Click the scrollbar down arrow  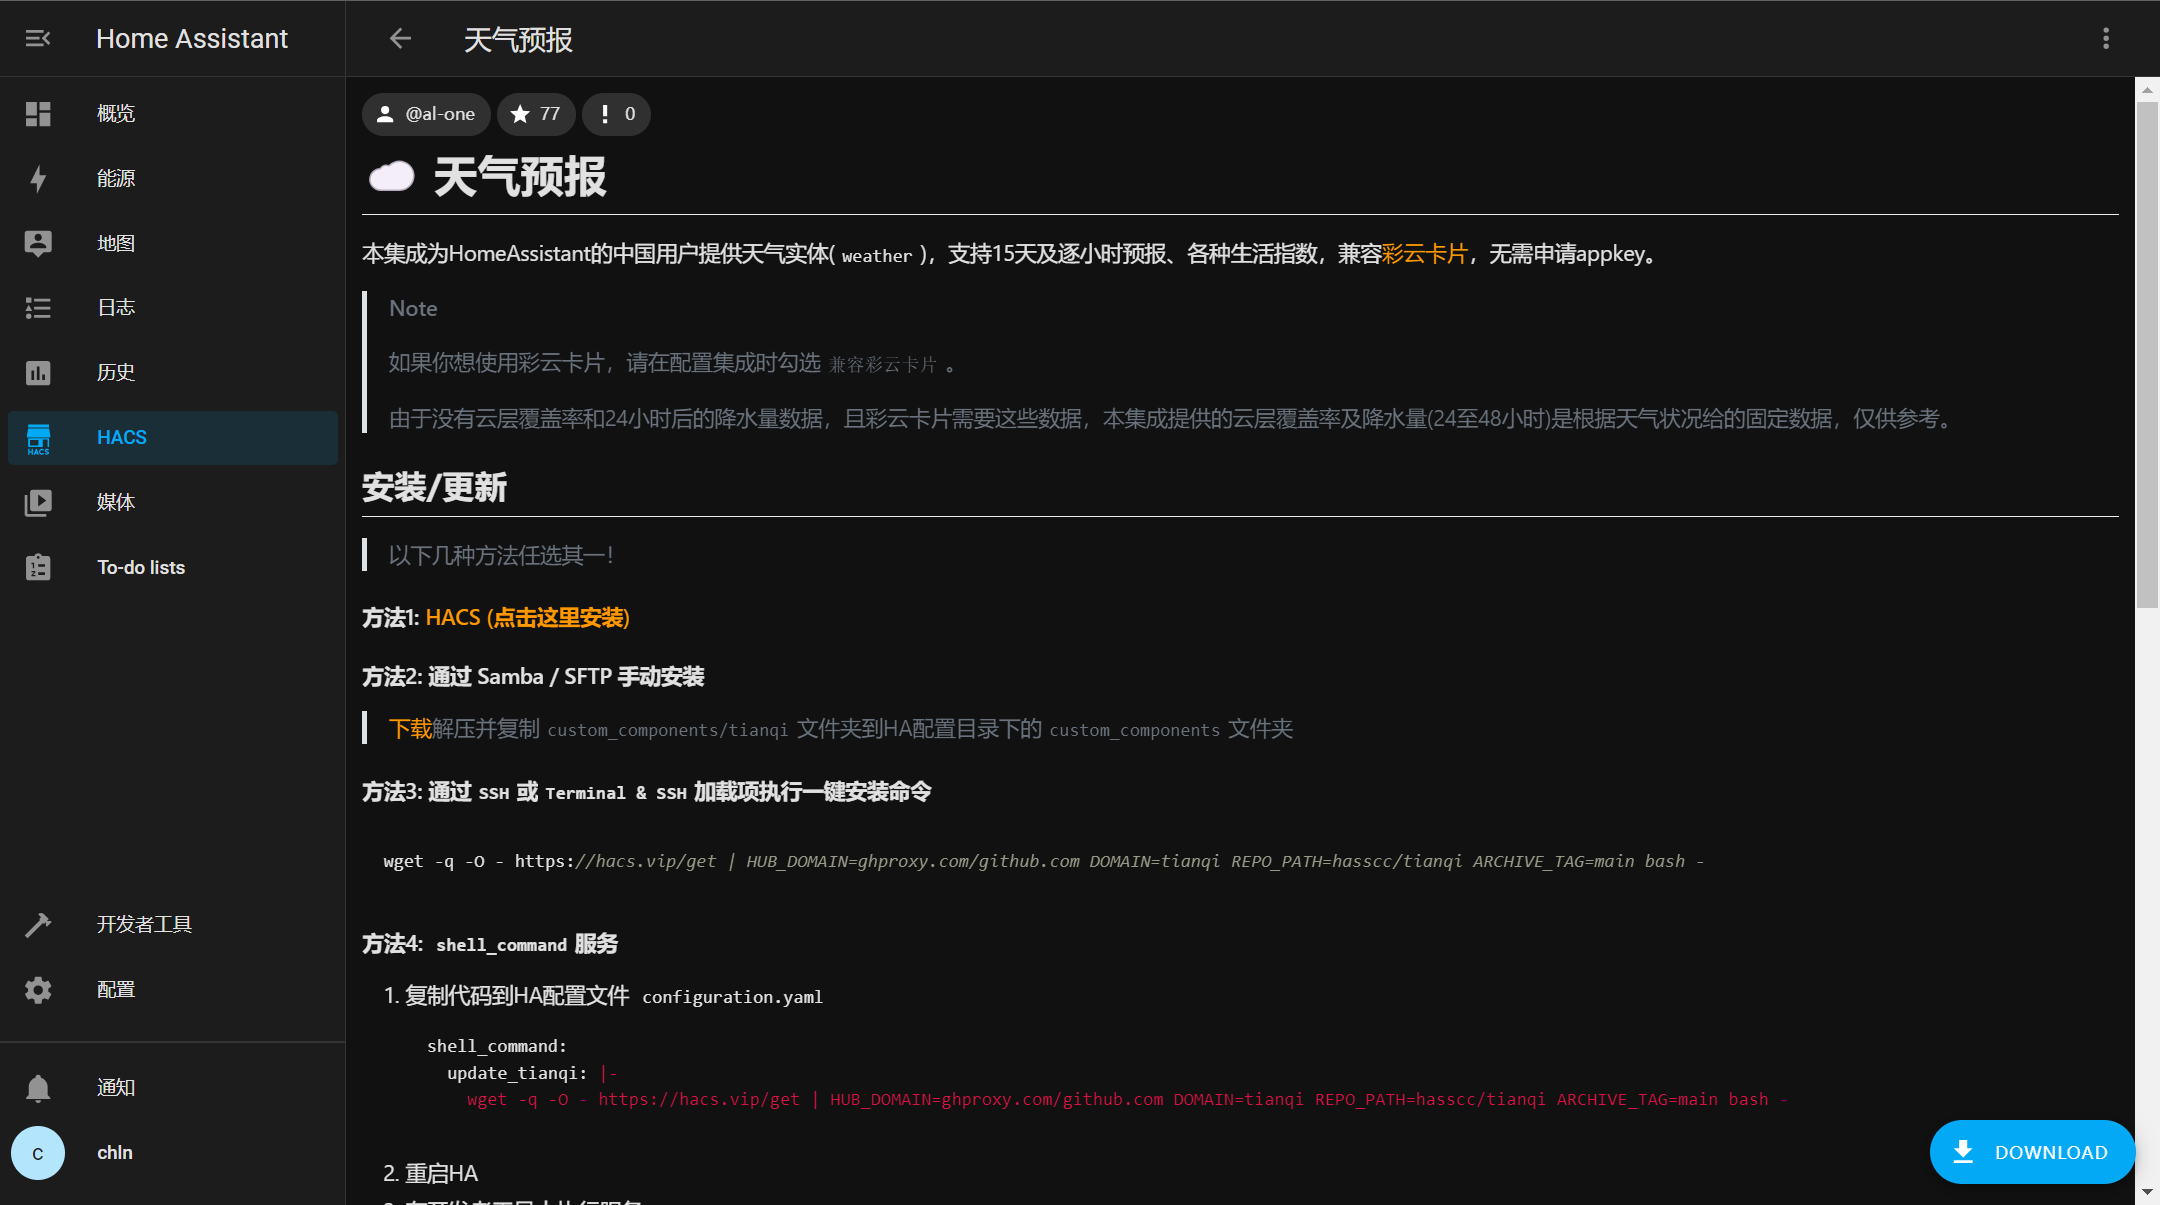coord(2147,1193)
